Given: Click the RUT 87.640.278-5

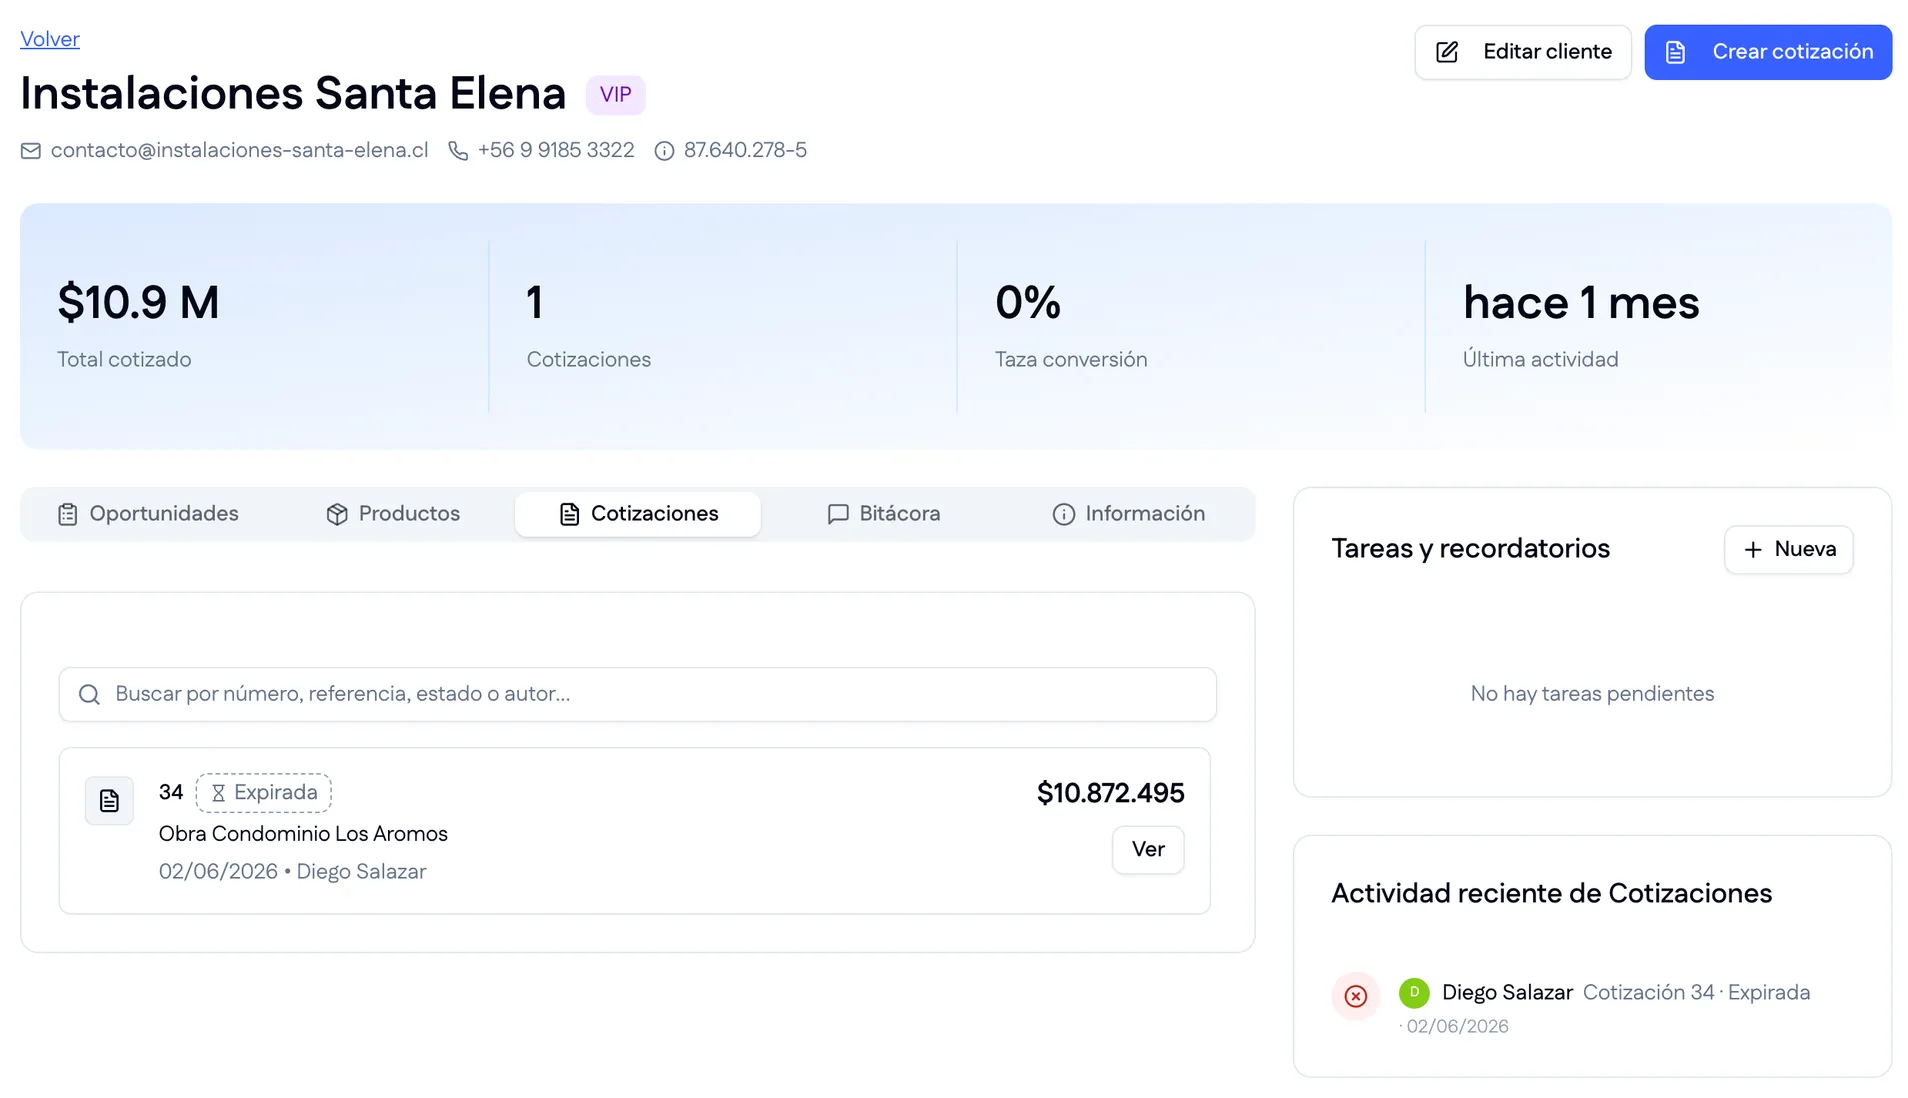Looking at the screenshot, I should tap(745, 150).
